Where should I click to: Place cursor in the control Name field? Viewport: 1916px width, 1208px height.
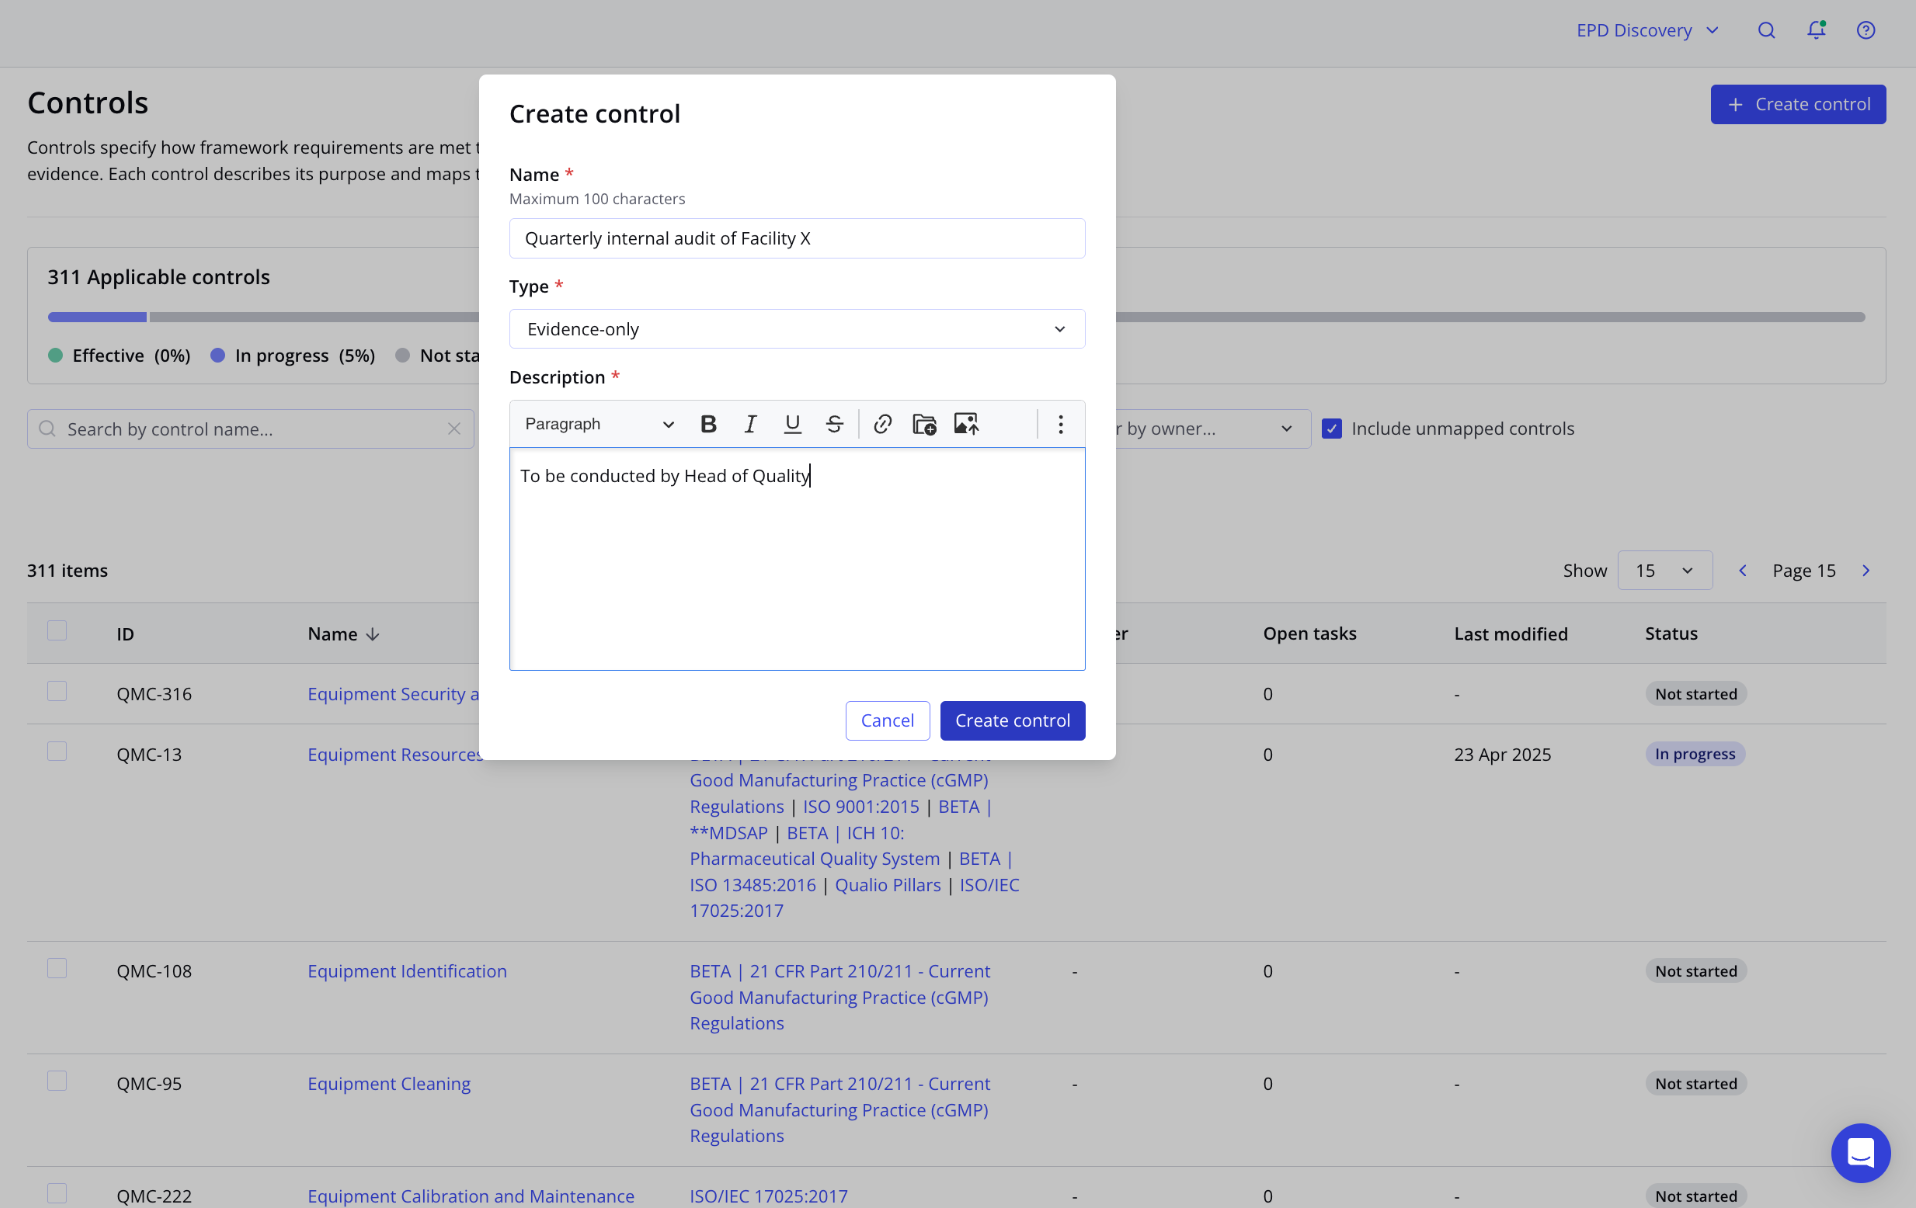coord(796,238)
